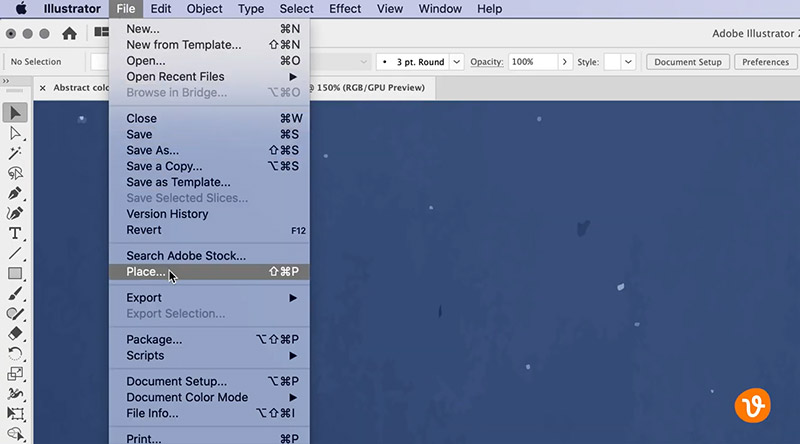
Task: Click the Opacity label link
Action: click(x=487, y=62)
